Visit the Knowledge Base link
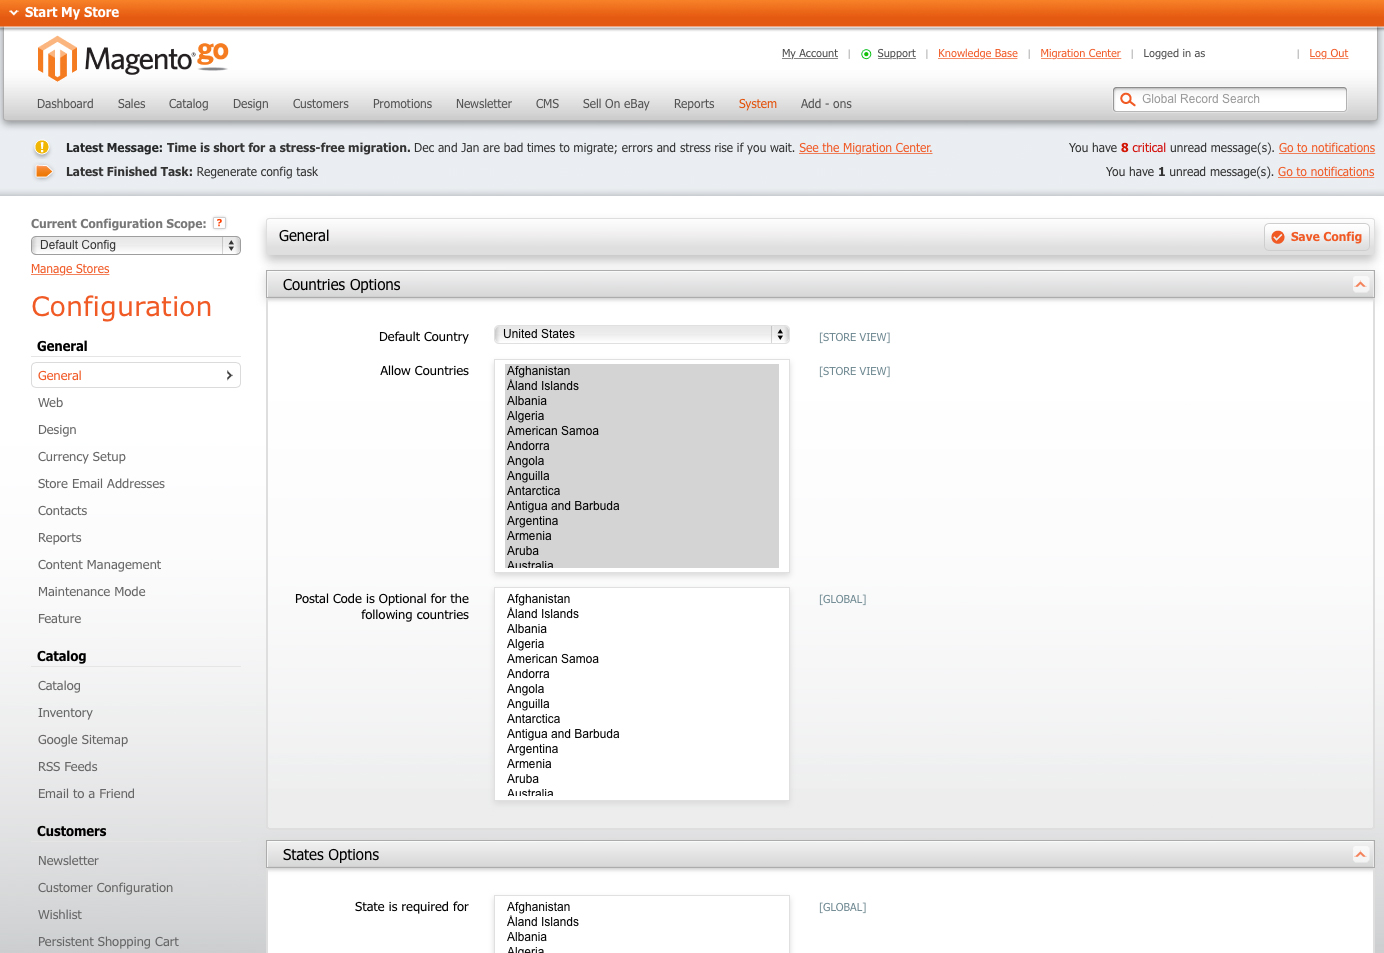Viewport: 1384px width, 953px height. click(978, 54)
